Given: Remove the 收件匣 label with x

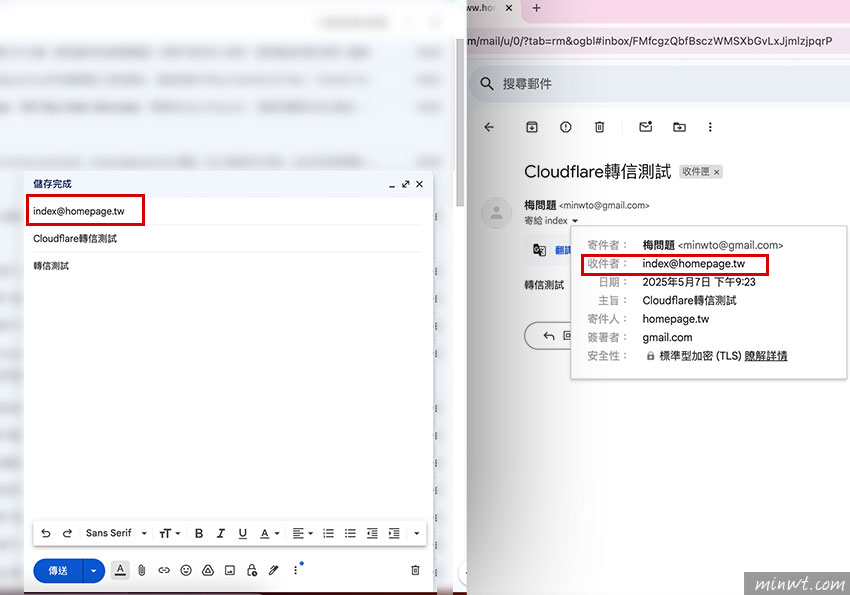Looking at the screenshot, I should click(717, 172).
